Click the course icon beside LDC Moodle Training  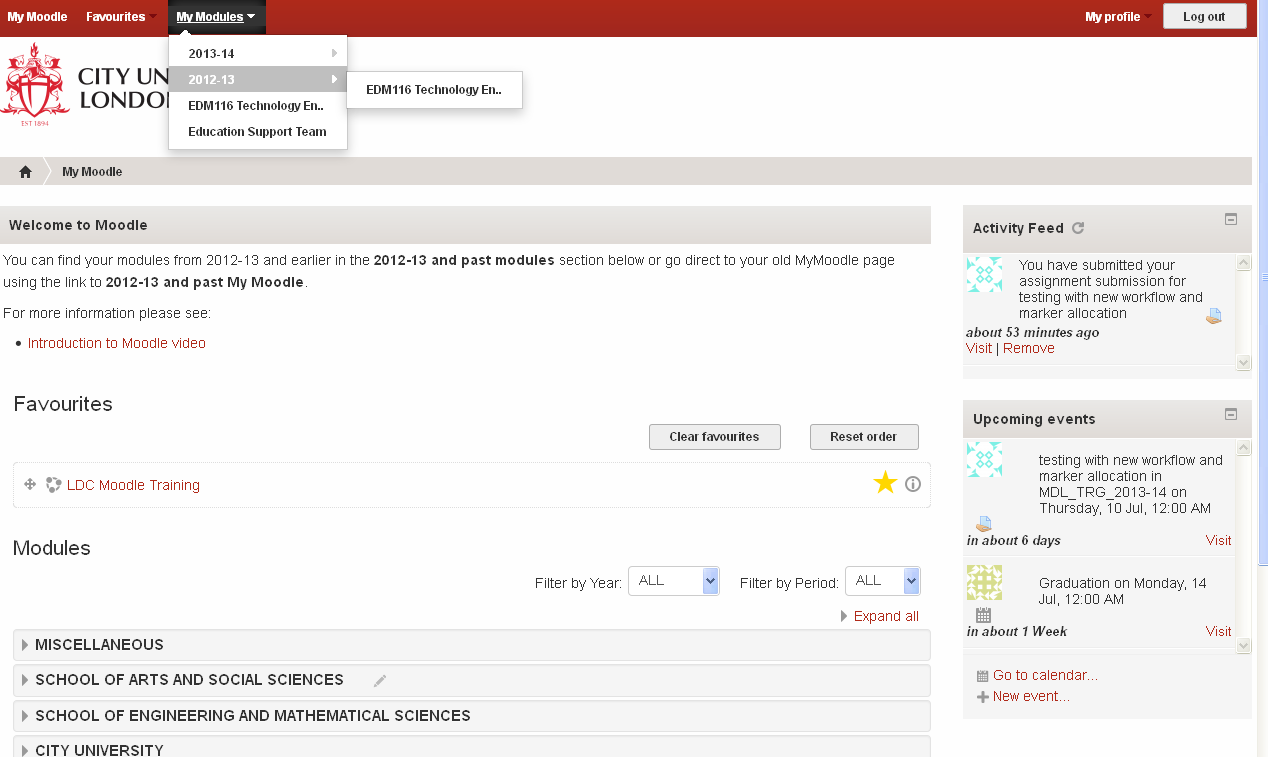[x=54, y=485]
